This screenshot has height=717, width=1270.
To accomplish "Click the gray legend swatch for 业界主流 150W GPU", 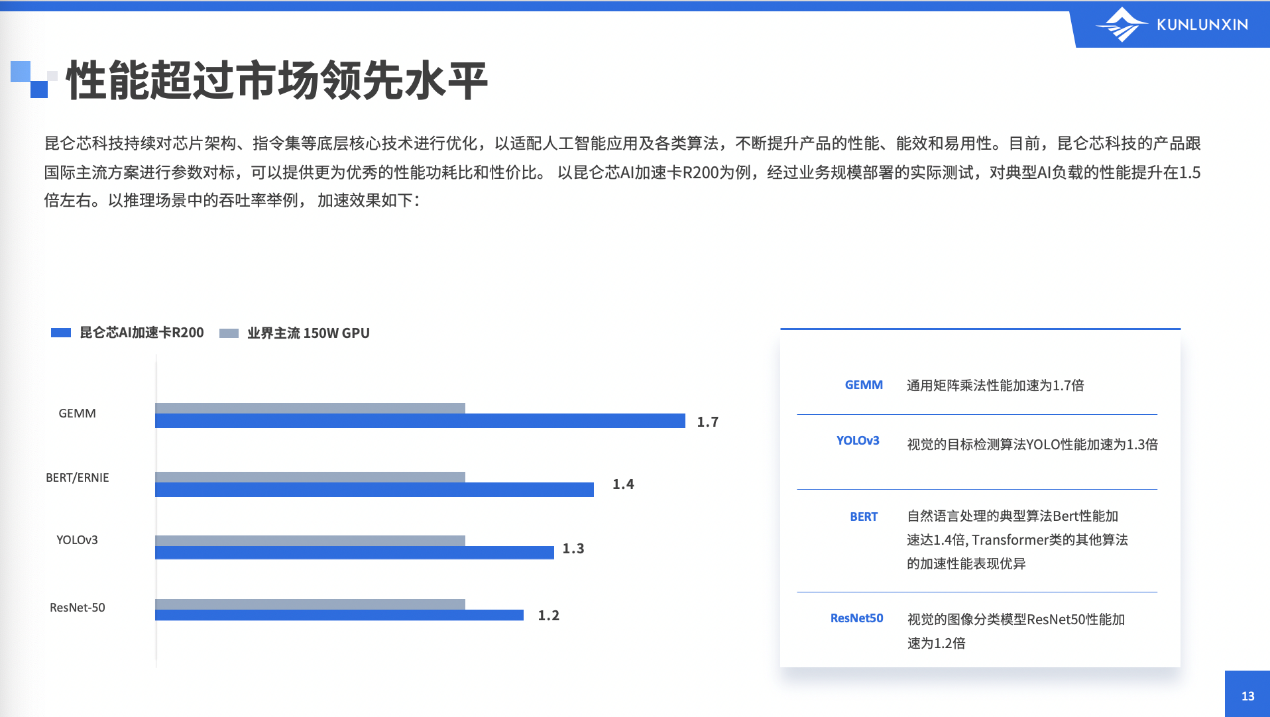I will coord(229,333).
